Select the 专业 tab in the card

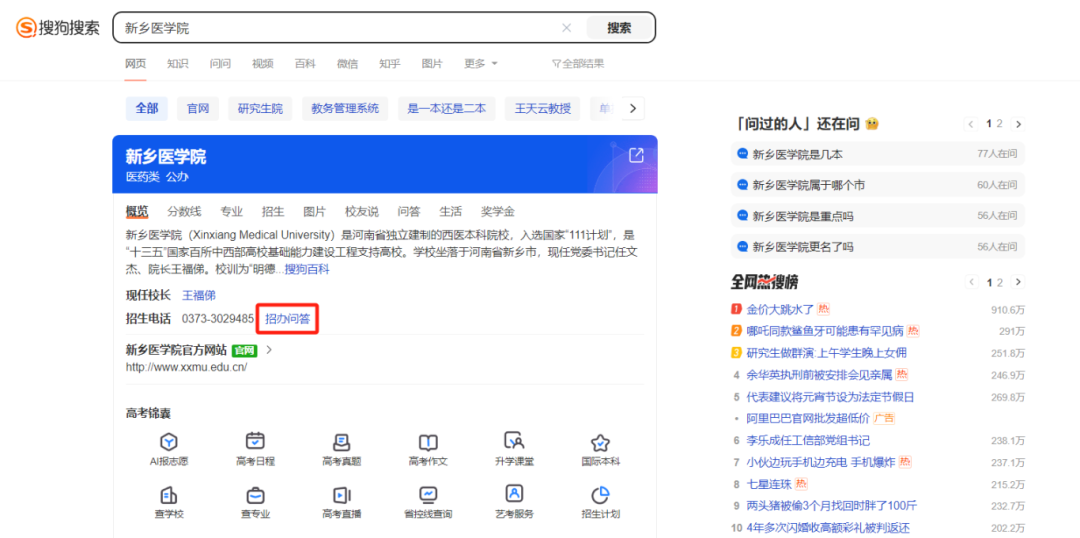tap(231, 211)
